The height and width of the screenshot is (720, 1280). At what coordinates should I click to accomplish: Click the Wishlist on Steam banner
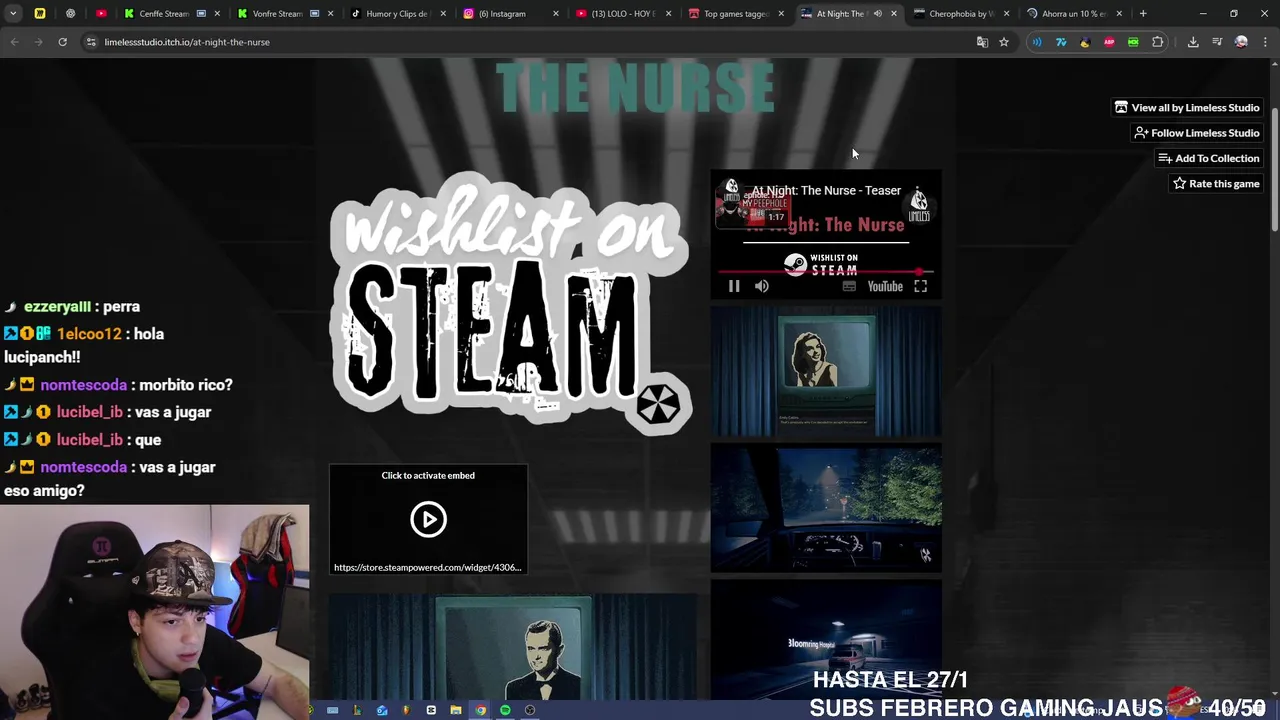[x=510, y=303]
